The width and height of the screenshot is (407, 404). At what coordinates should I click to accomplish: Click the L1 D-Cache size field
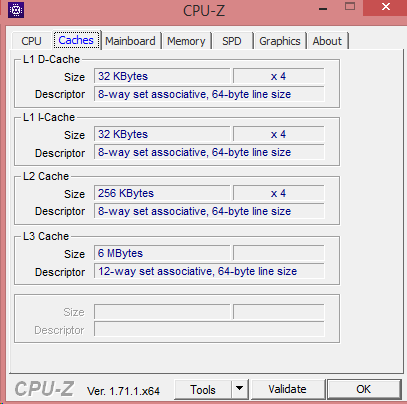162,76
